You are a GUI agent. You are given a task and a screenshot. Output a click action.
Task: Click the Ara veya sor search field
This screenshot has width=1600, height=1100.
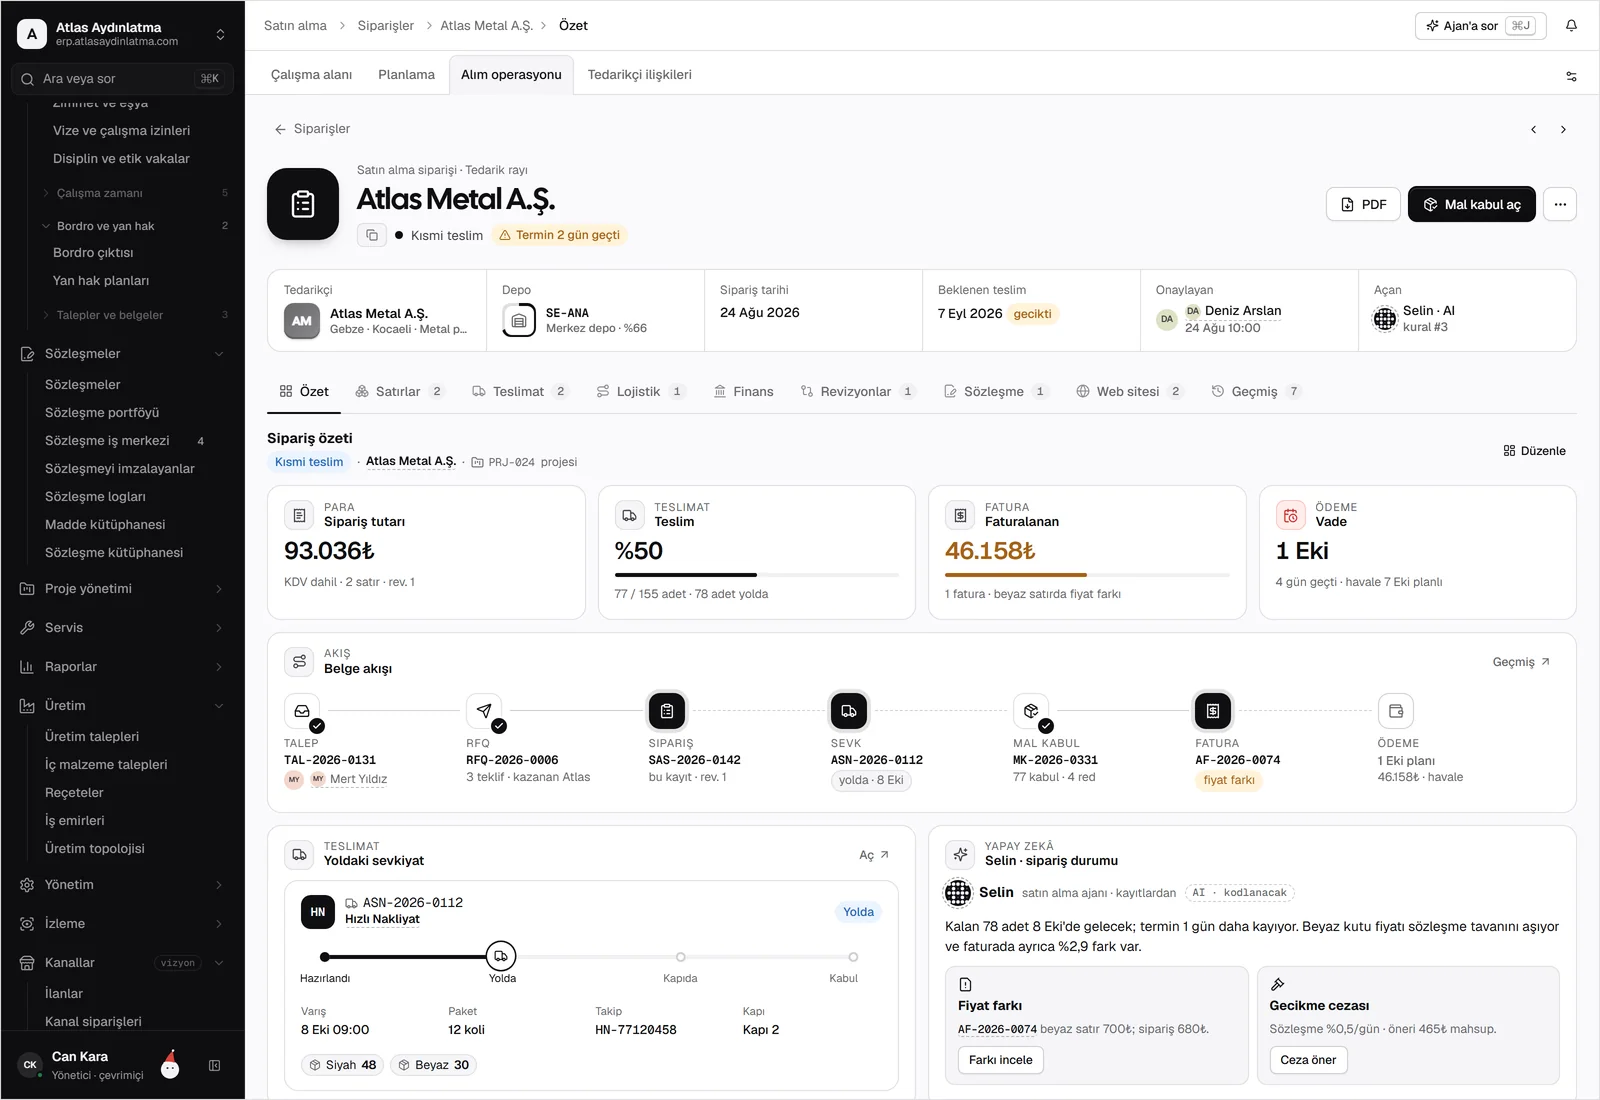[x=122, y=79]
